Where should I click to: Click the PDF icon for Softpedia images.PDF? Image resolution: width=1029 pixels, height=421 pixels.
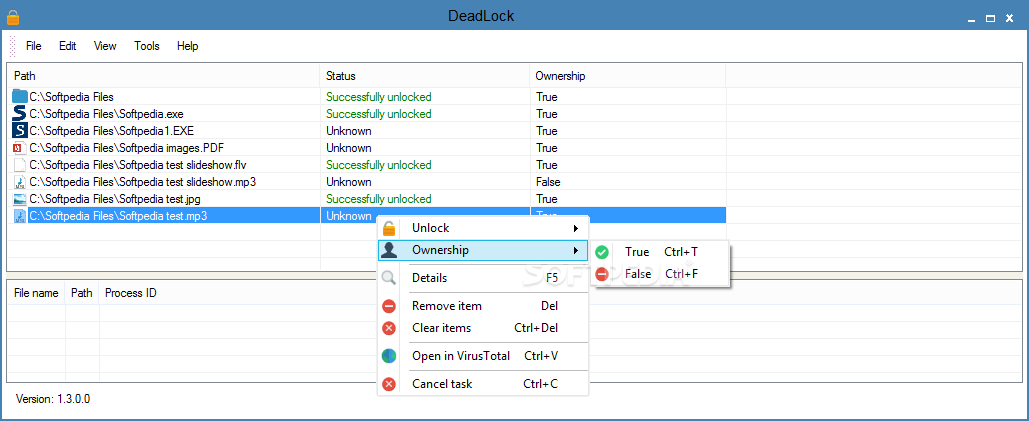click(x=20, y=148)
